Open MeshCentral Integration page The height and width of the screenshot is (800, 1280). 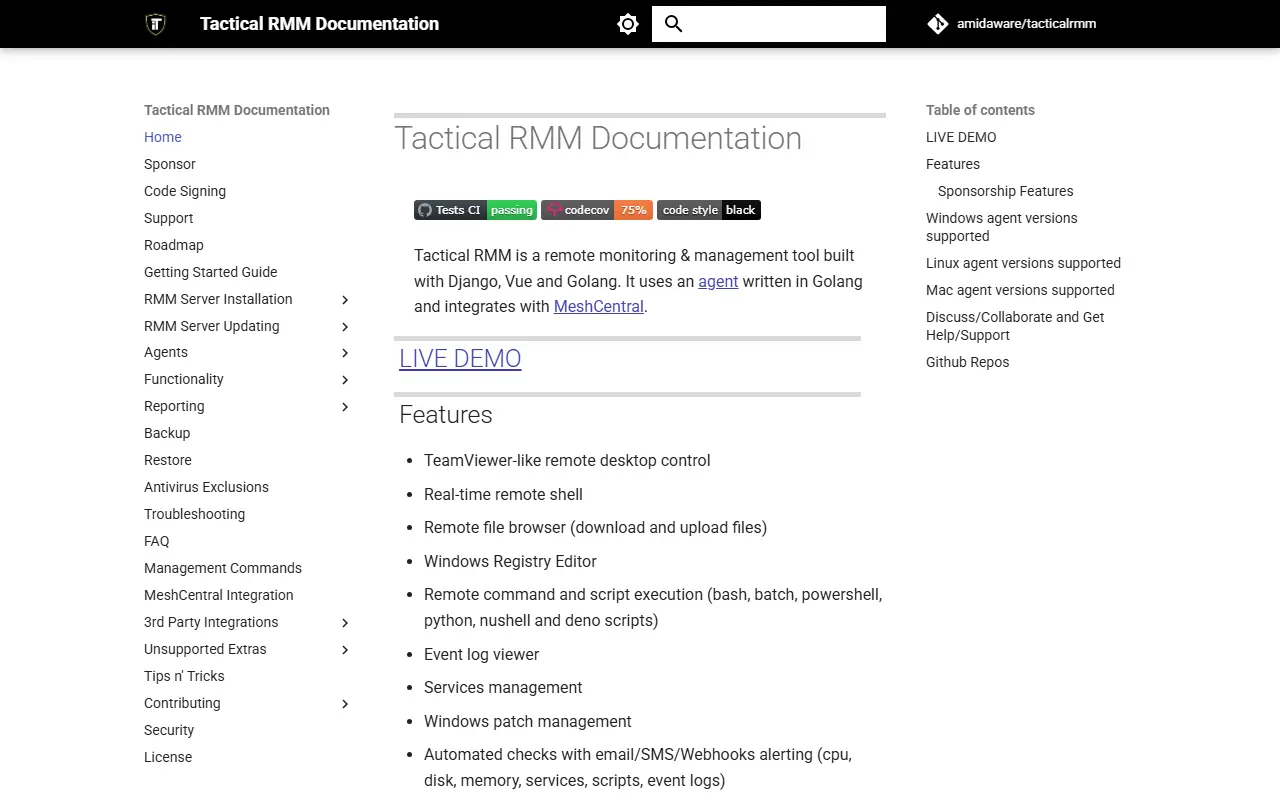point(219,595)
